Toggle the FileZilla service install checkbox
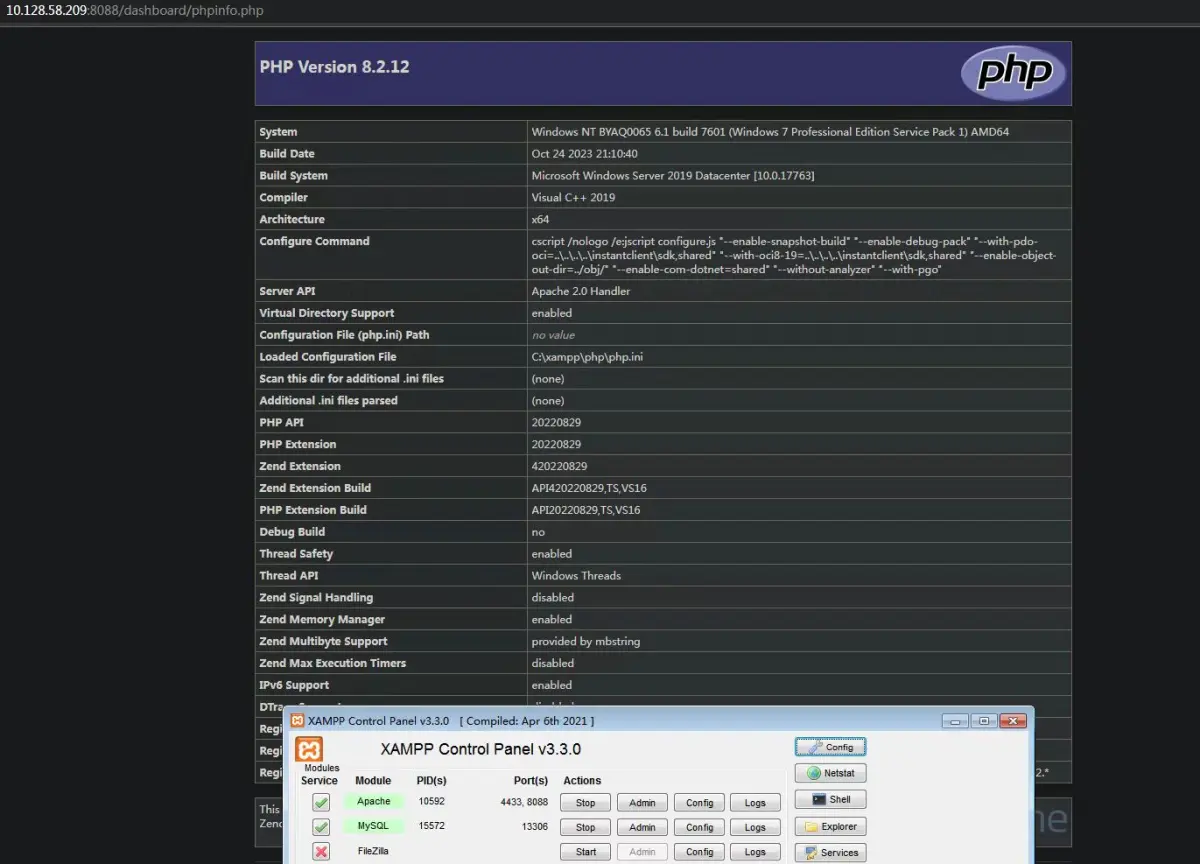The height and width of the screenshot is (864, 1200). 321,852
